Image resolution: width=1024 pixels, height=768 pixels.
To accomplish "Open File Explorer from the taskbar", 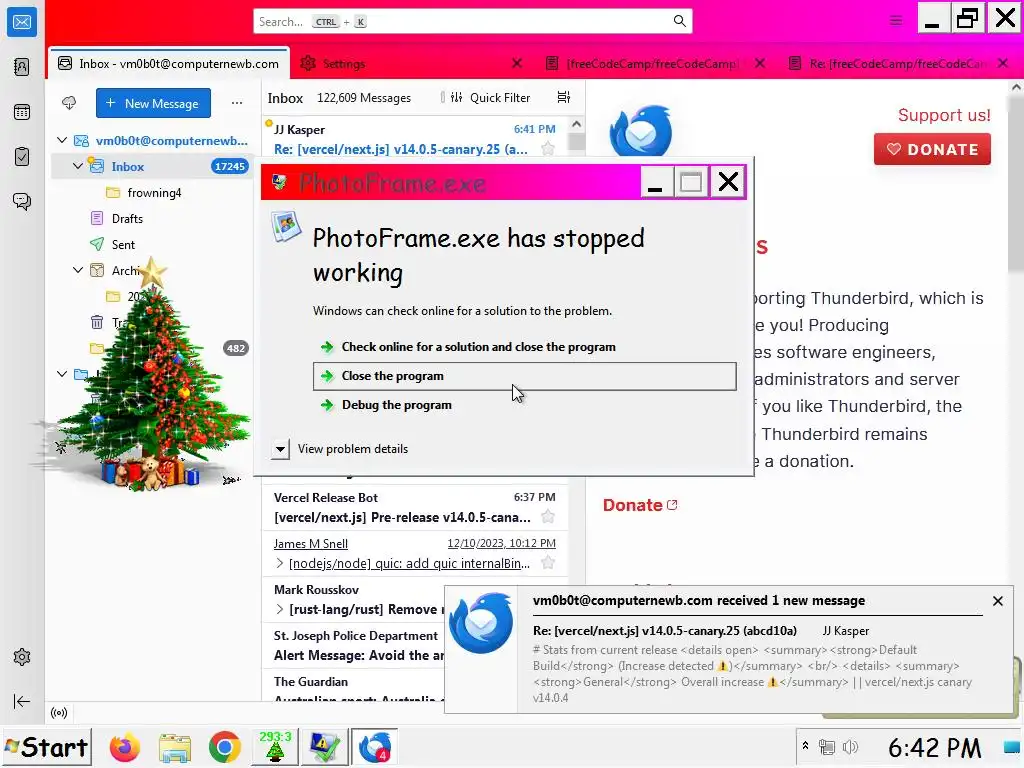I will point(174,747).
